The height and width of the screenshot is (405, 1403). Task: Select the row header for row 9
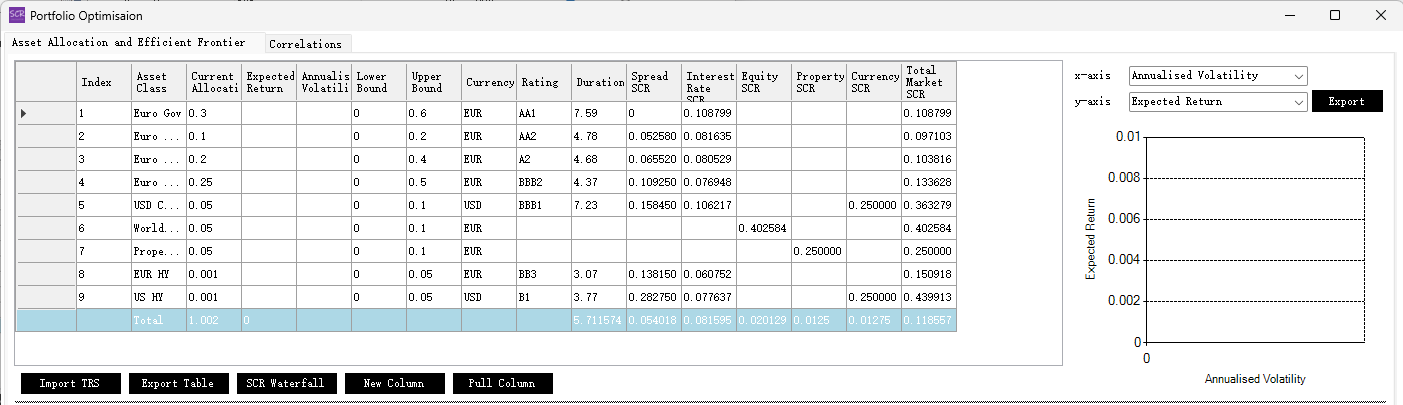pos(46,297)
